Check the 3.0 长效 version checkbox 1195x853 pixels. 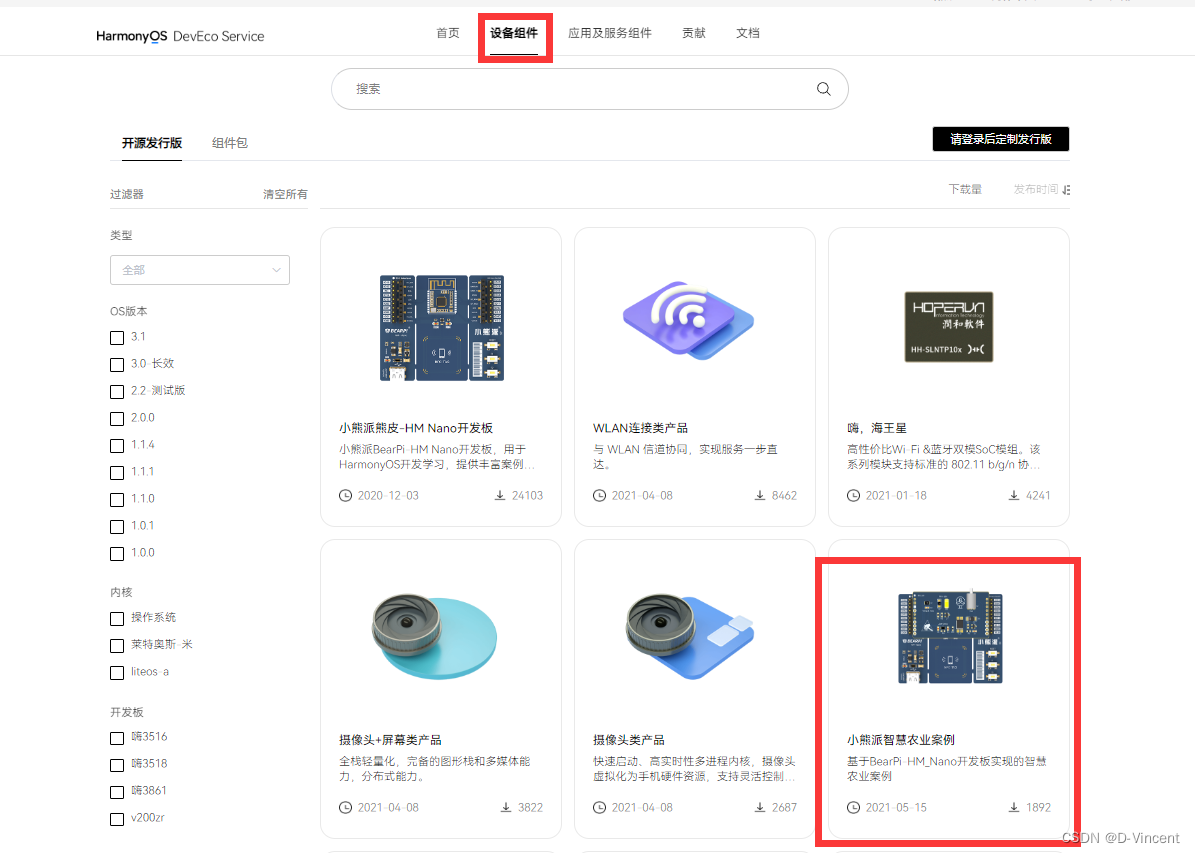(117, 364)
